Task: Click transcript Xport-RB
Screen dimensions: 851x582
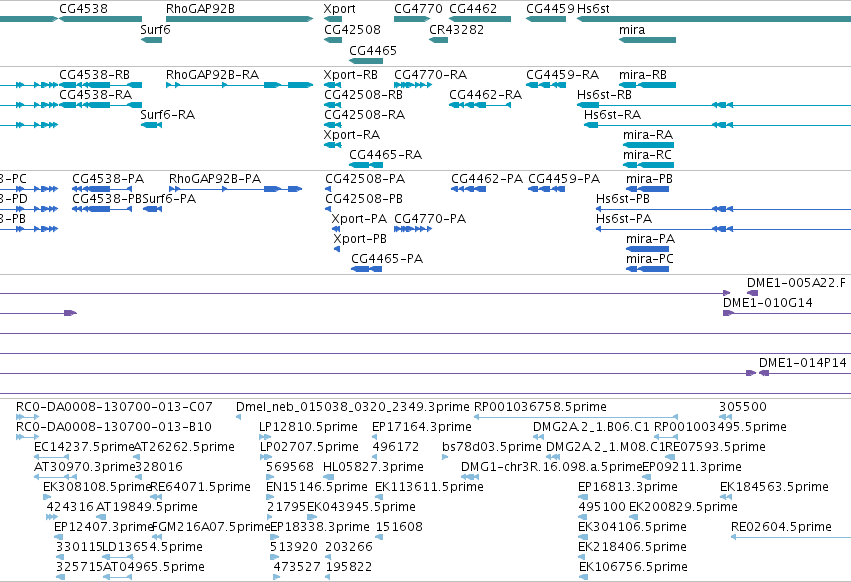Action: click(351, 75)
